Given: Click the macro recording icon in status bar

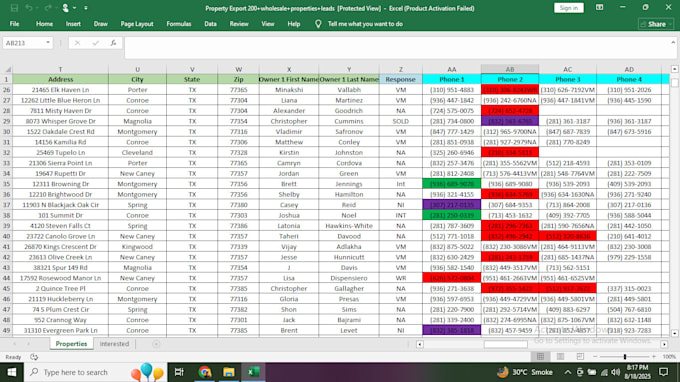Looking at the screenshot, I should point(34,357).
